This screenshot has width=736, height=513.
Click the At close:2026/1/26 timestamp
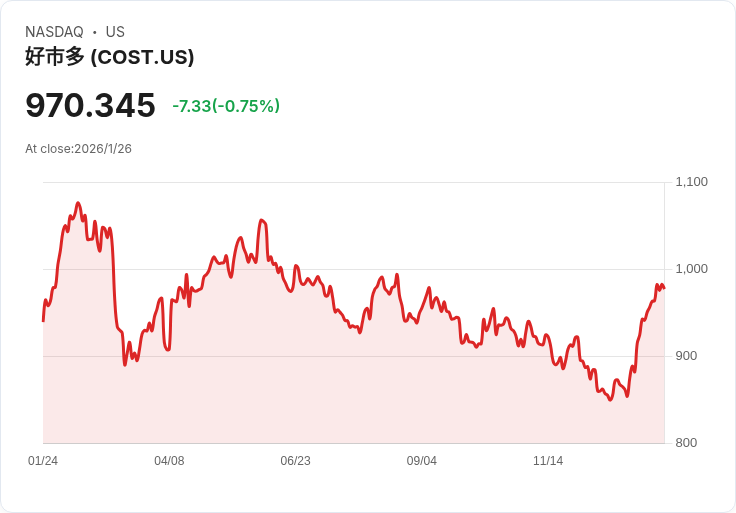pos(78,149)
